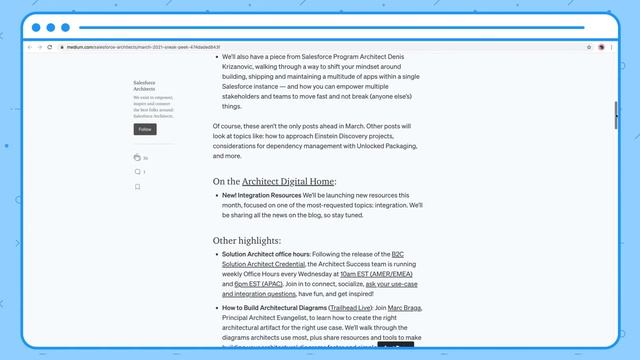The image size is (640, 360).
Task: Open the 10am EST (AMER/EMEA) link
Action: click(x=376, y=274)
